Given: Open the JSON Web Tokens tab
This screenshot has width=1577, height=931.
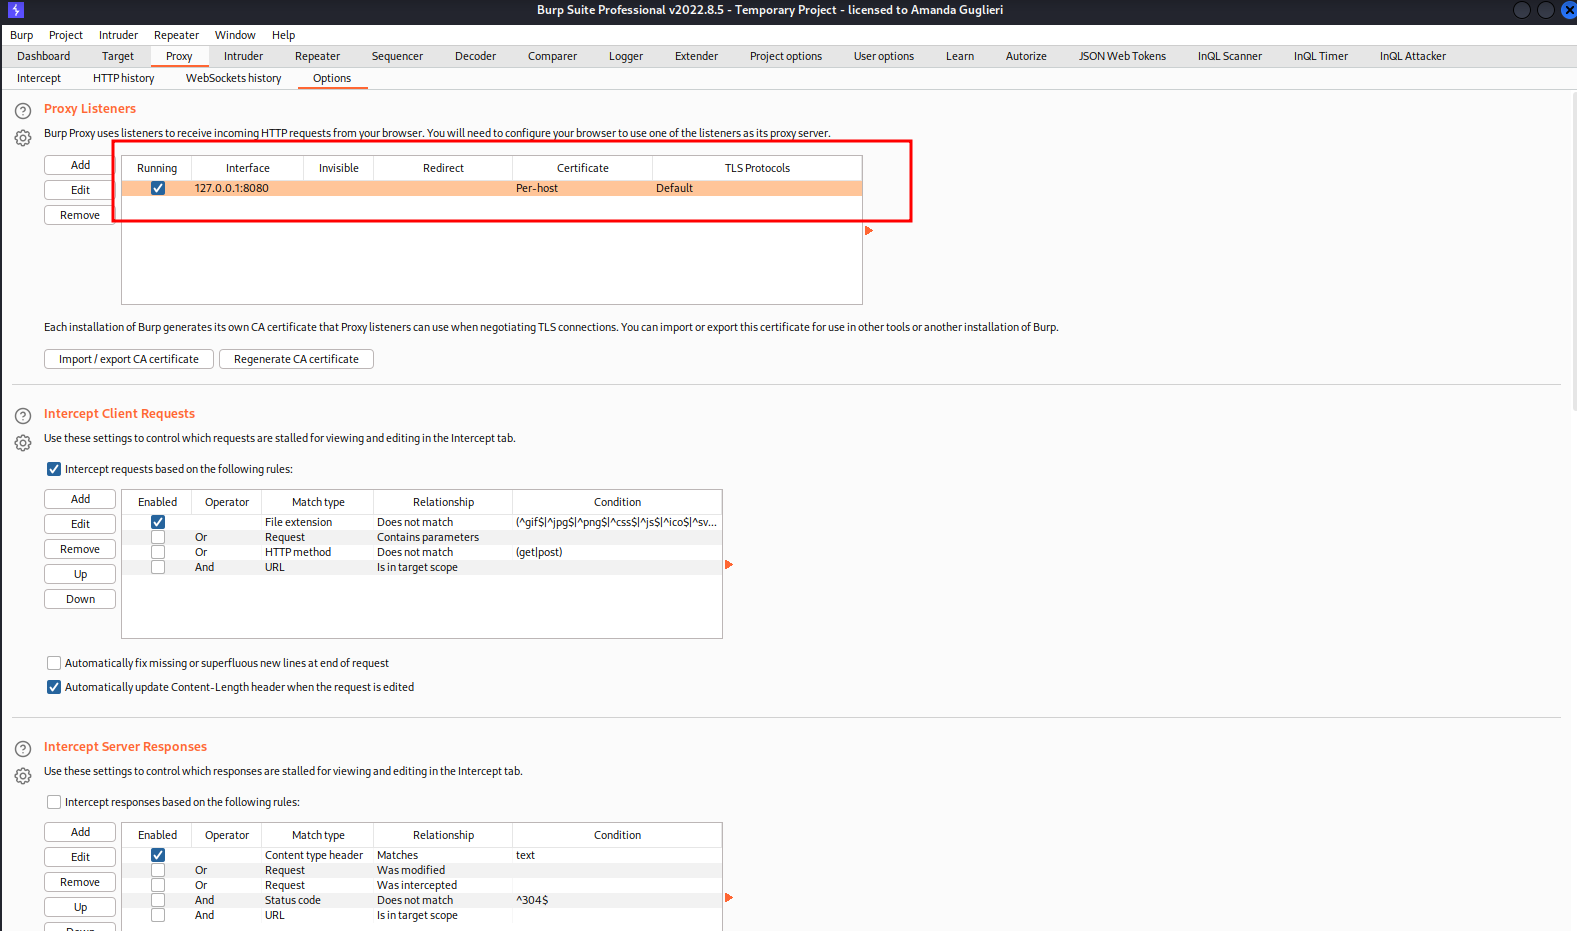Looking at the screenshot, I should (x=1122, y=56).
